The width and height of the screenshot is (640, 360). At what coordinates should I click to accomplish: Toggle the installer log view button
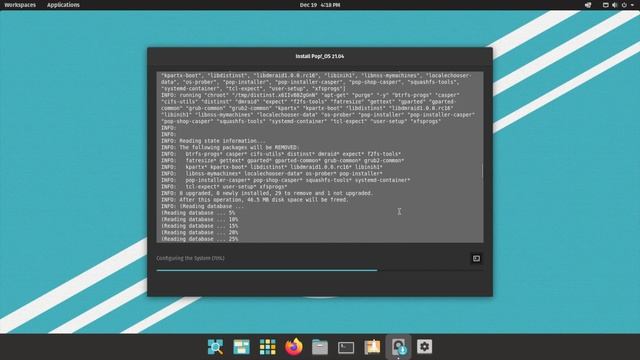click(476, 258)
